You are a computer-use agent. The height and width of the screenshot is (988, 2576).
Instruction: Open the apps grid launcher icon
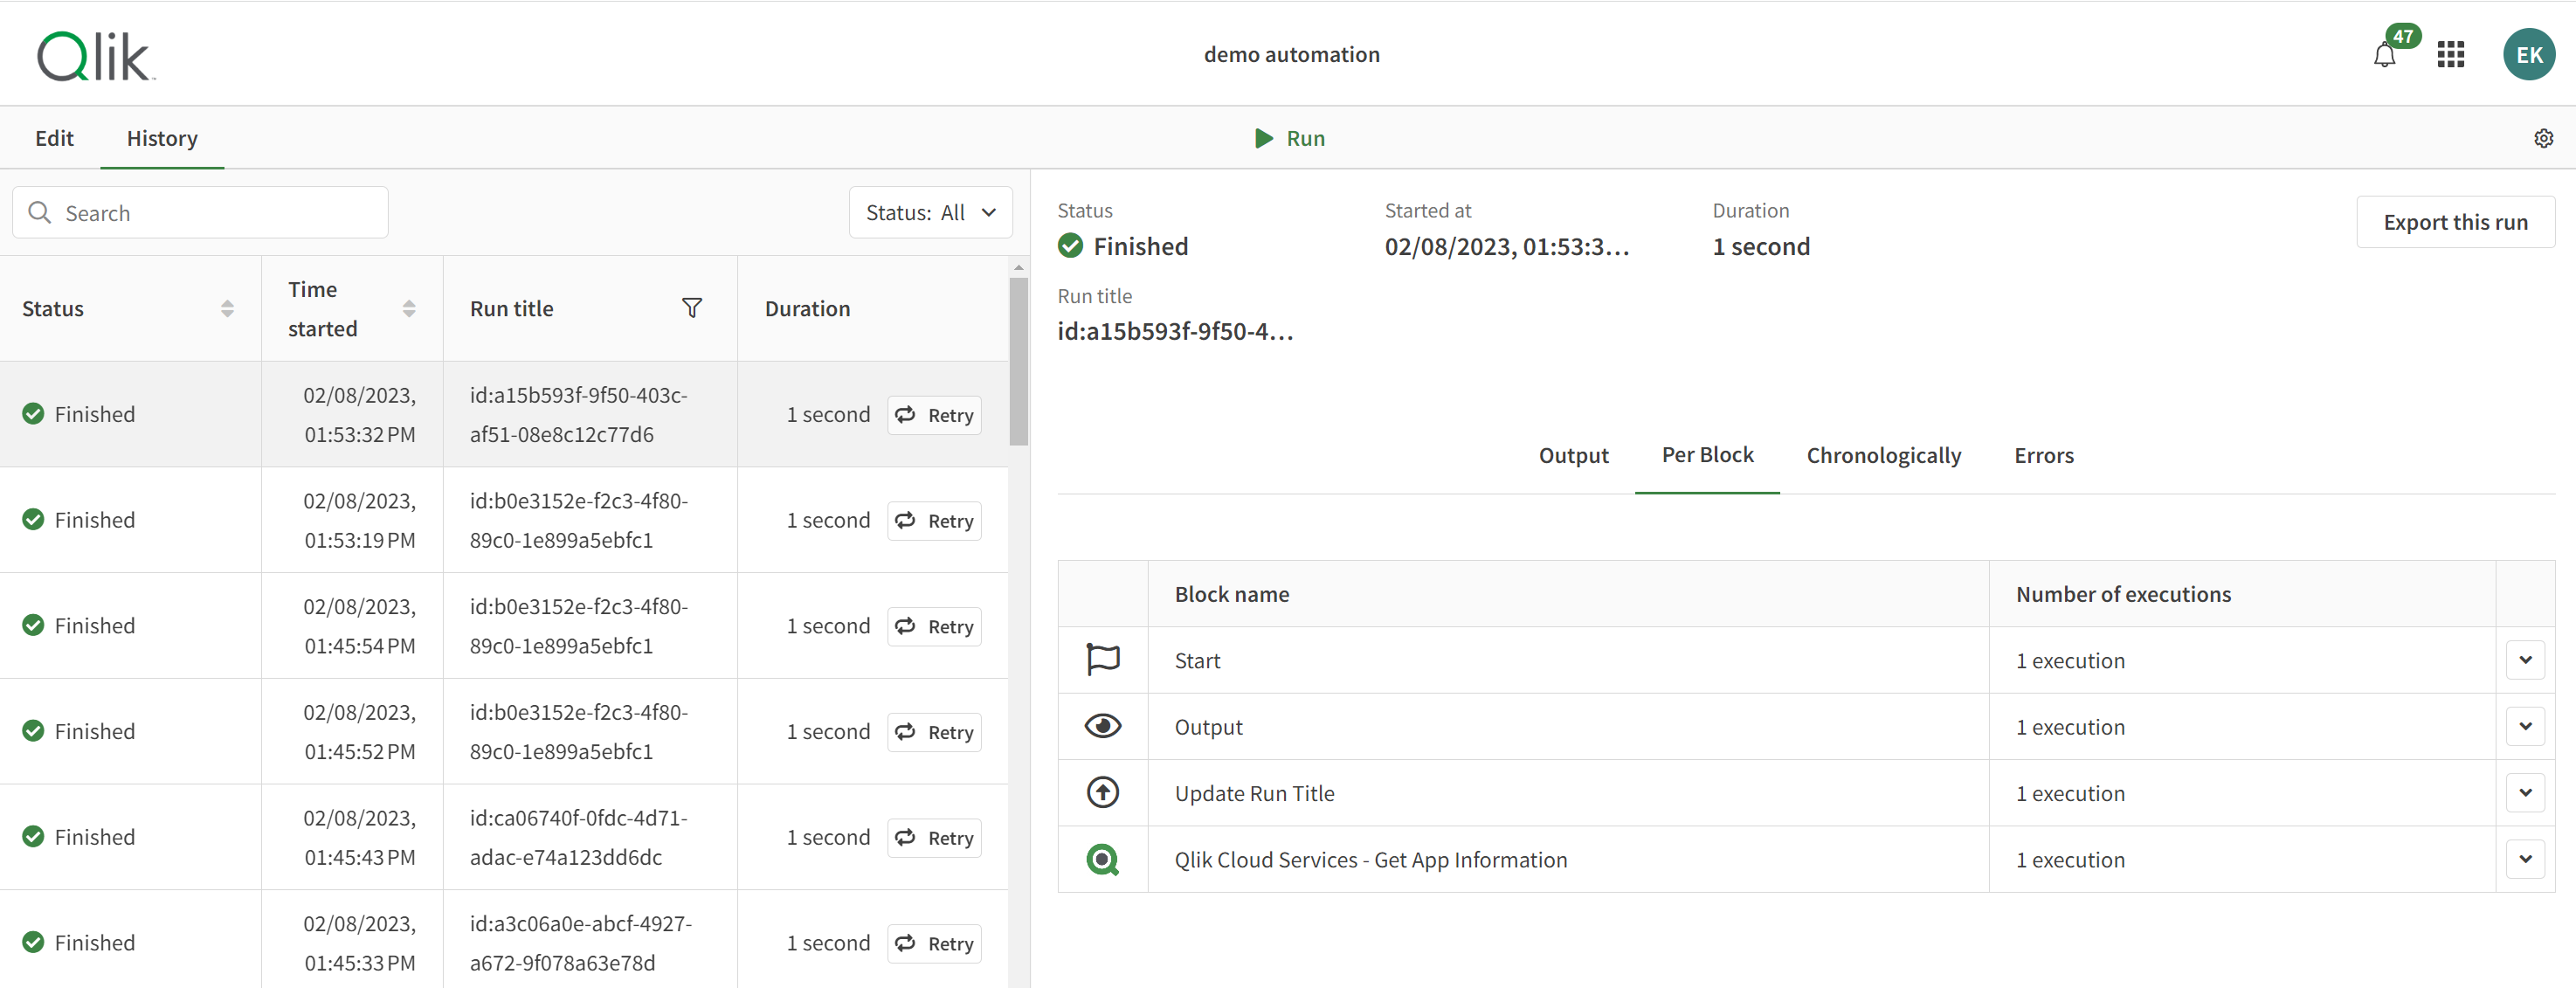2450,55
